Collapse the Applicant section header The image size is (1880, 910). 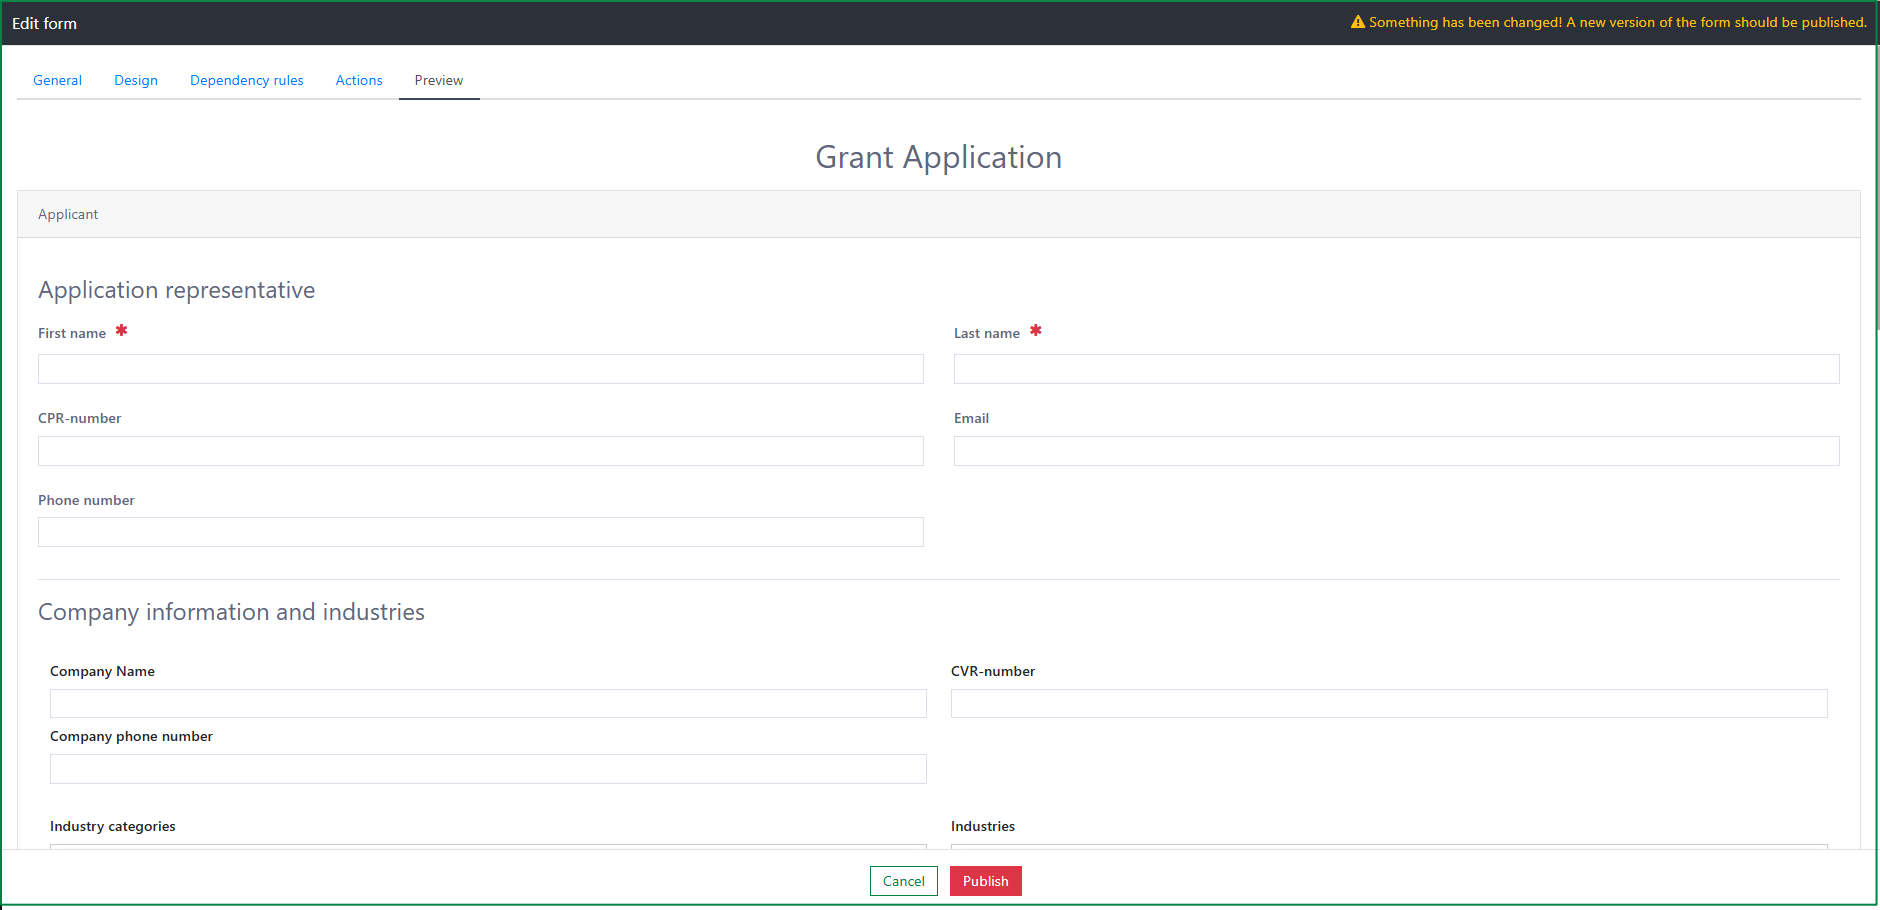coord(938,214)
